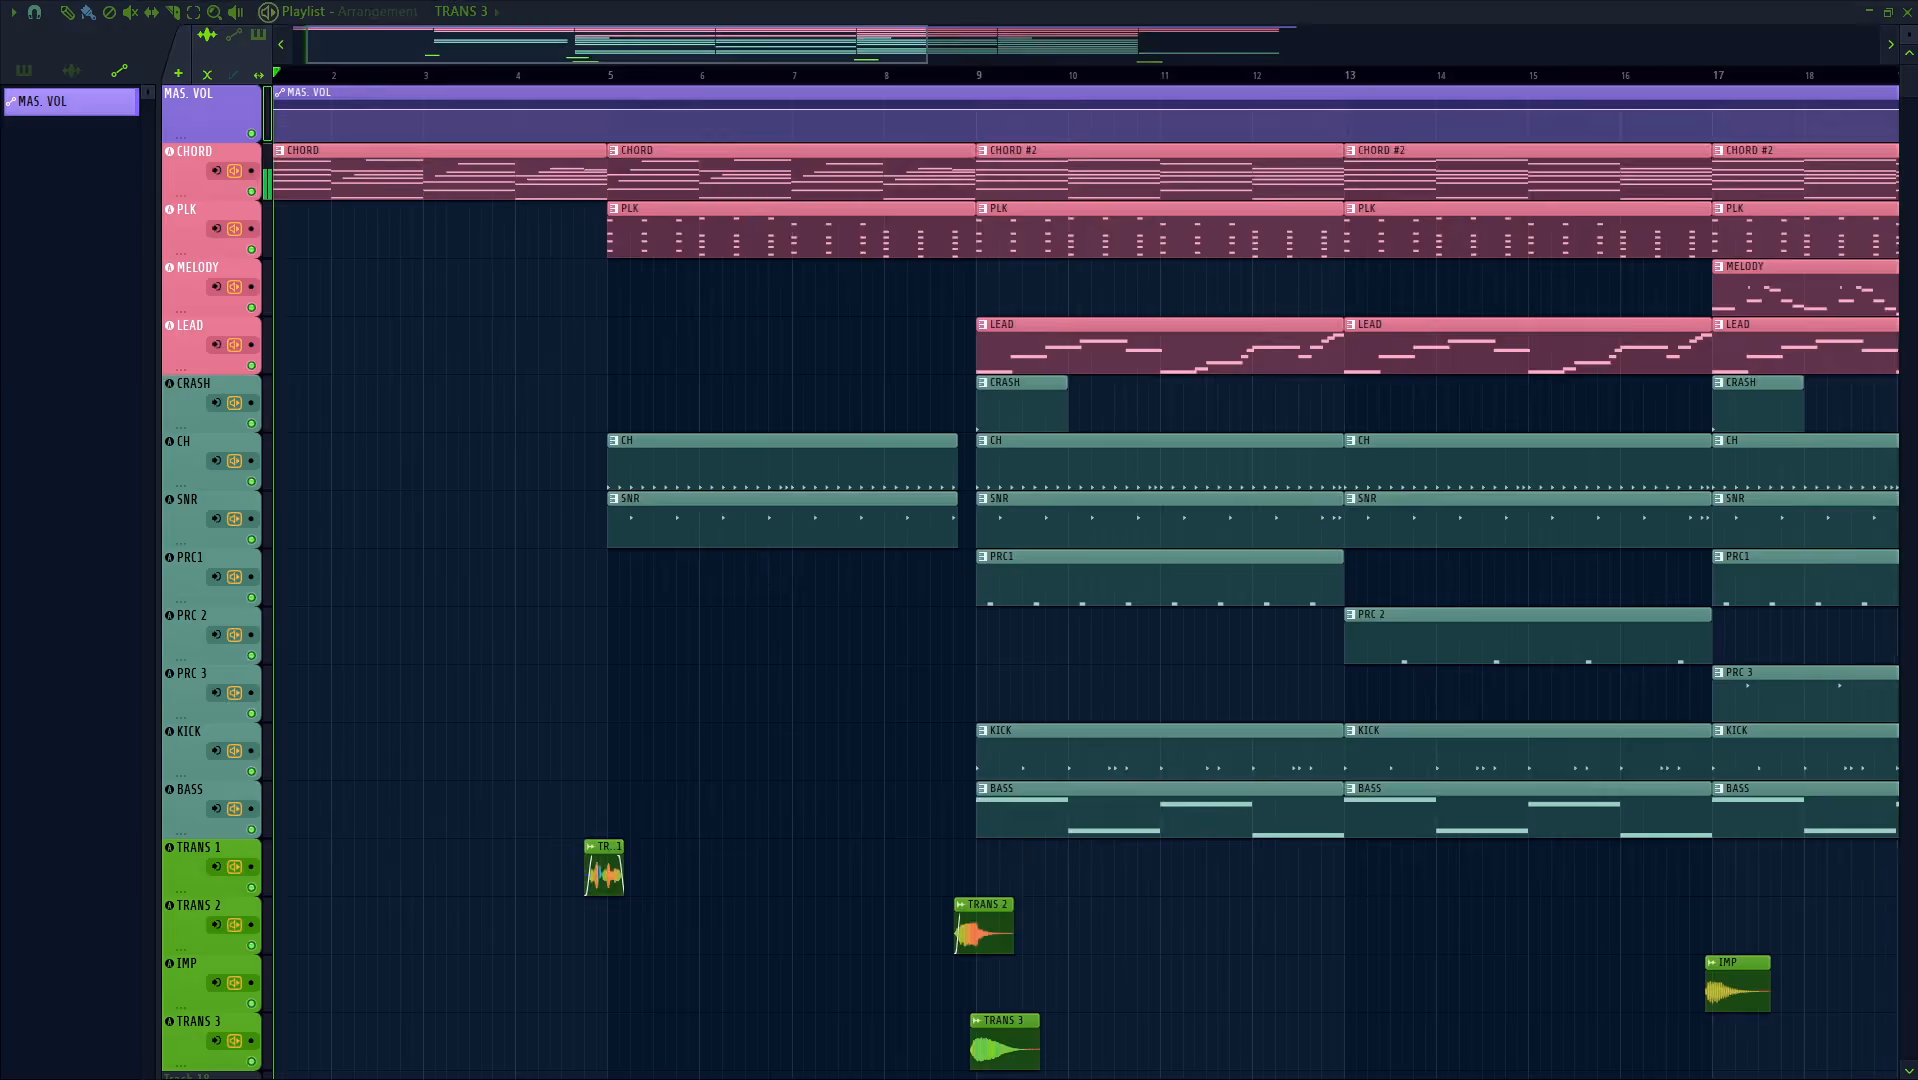Image resolution: width=1918 pixels, height=1080 pixels.
Task: Select the Mute tool speaker icon
Action: tap(130, 12)
